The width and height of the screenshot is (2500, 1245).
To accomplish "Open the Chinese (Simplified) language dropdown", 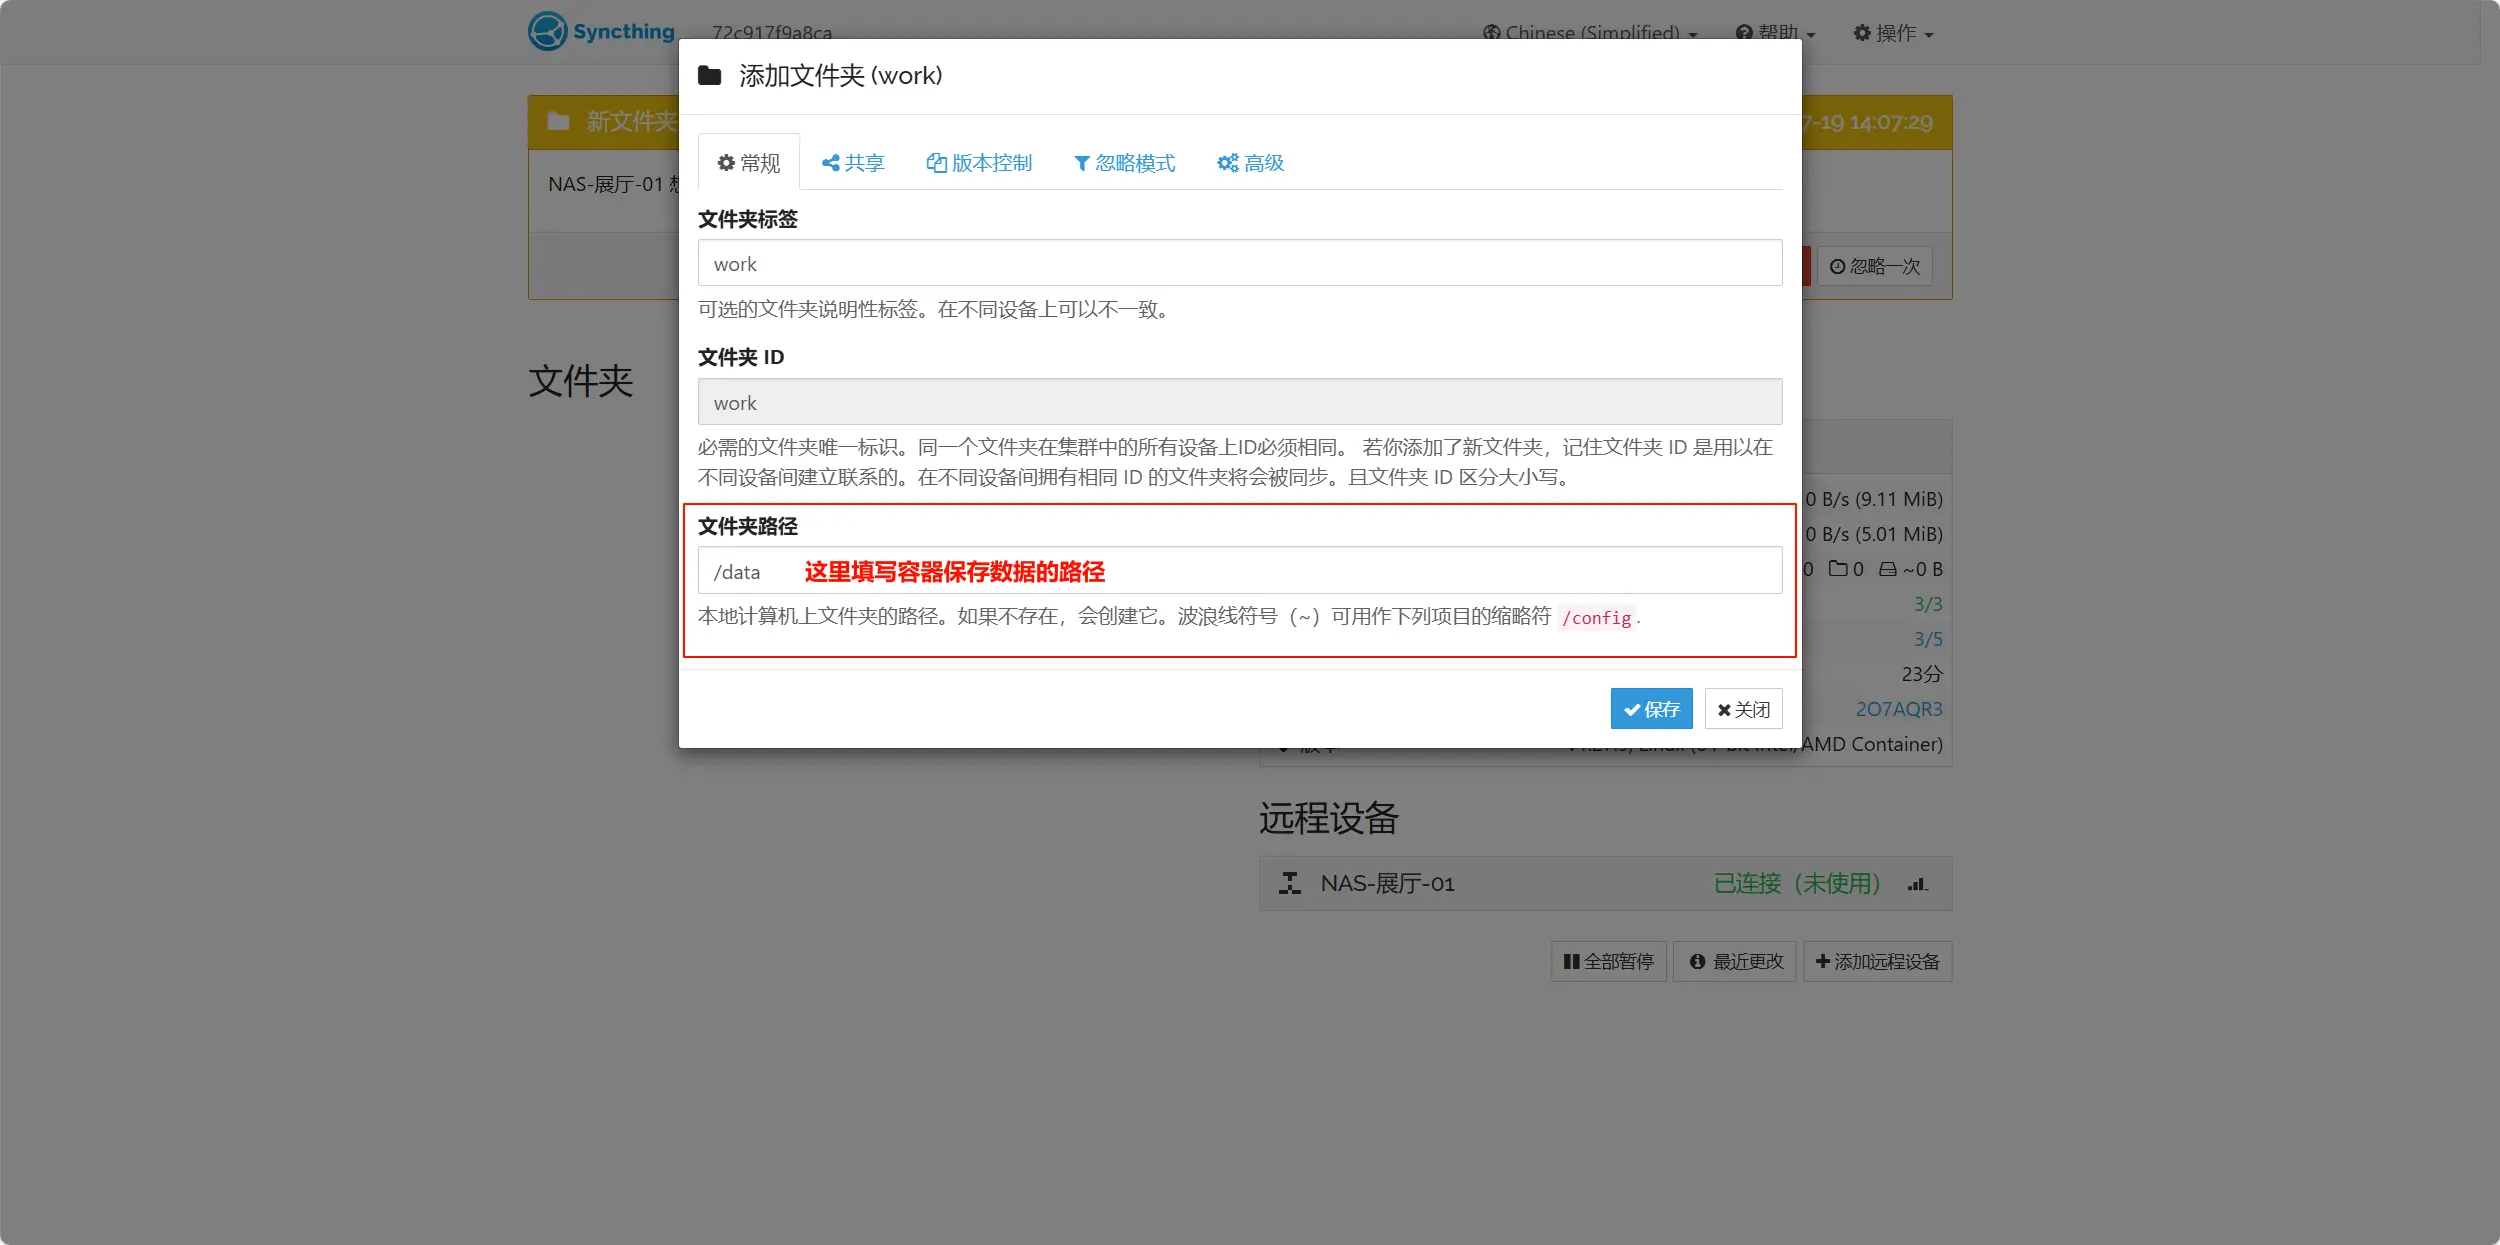I will coord(1588,32).
